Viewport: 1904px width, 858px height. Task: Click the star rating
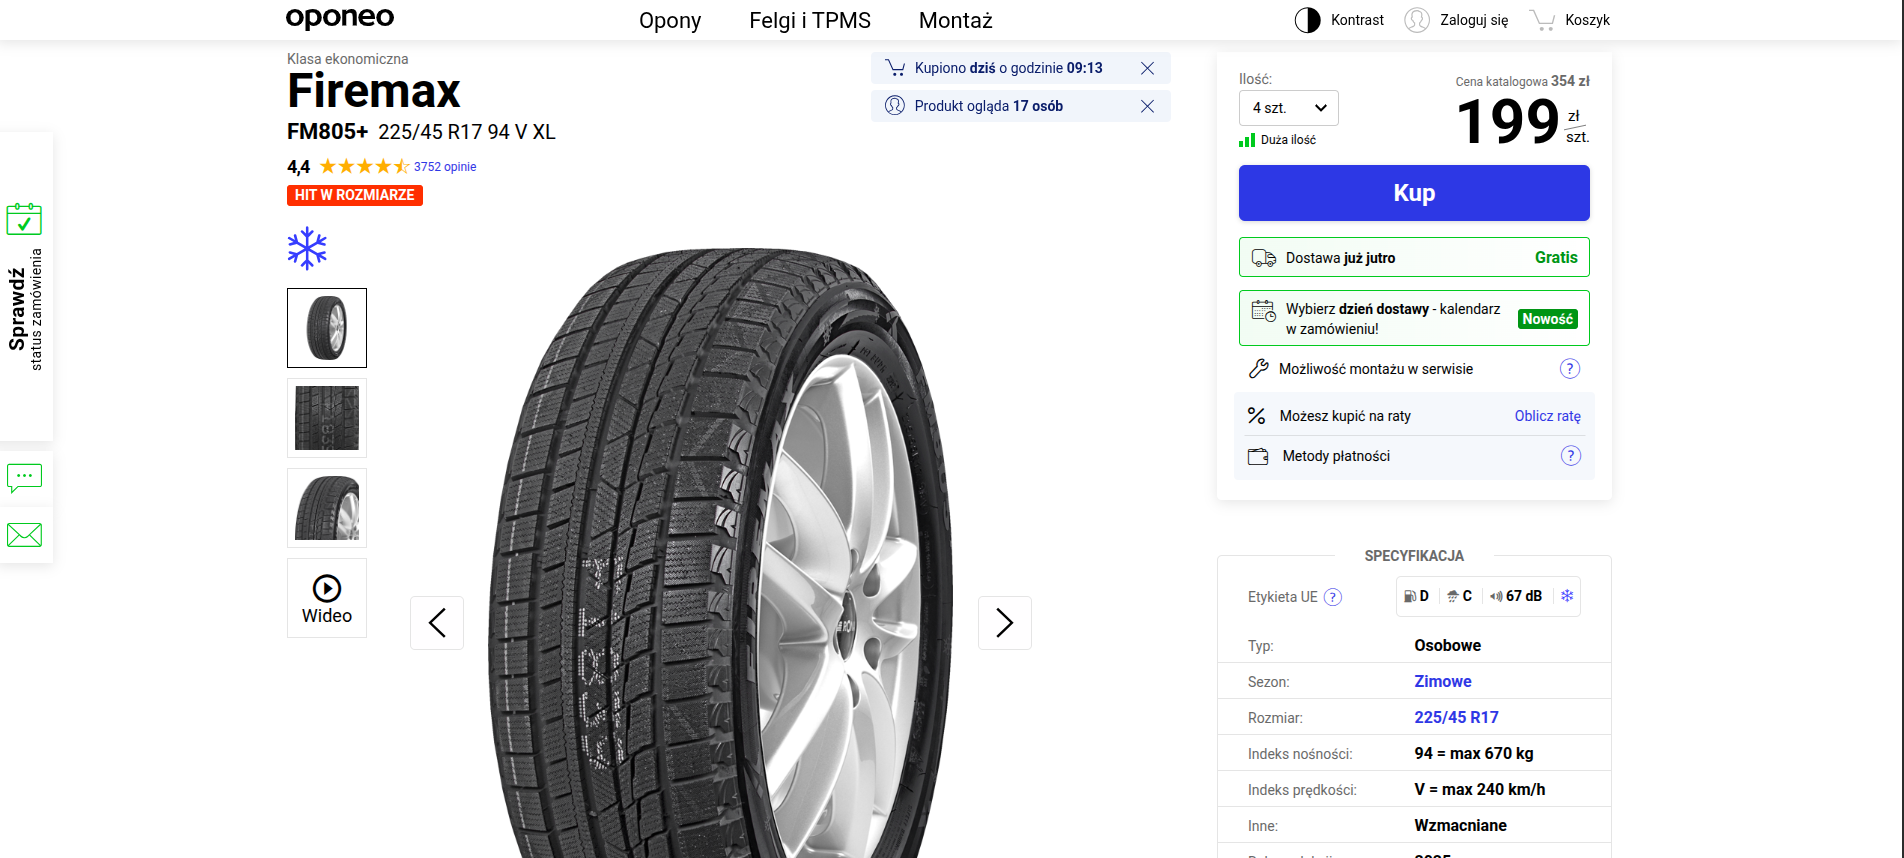coord(365,166)
